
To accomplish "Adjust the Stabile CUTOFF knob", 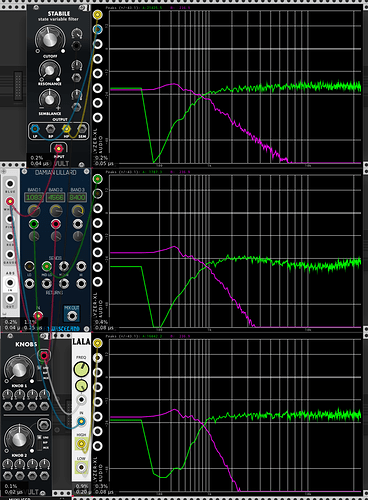I will coord(50,39).
